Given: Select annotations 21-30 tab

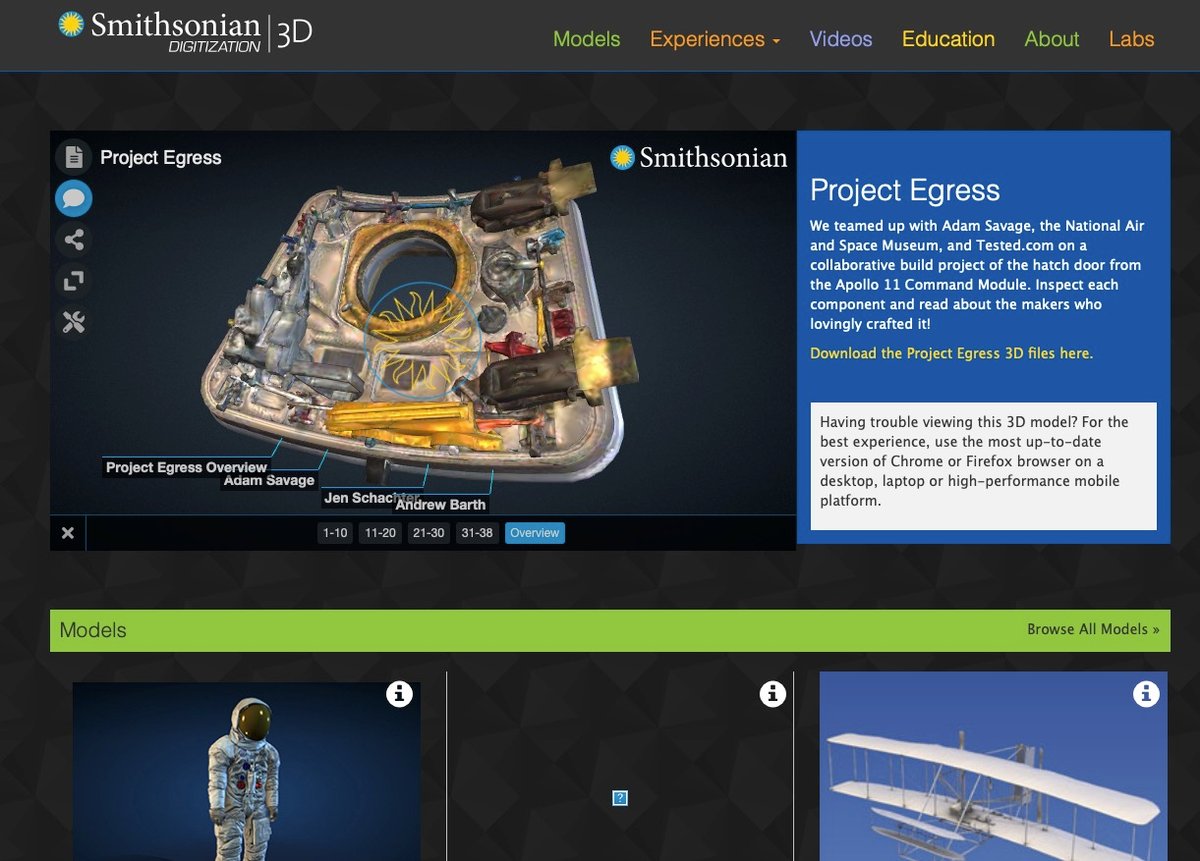Looking at the screenshot, I should pyautogui.click(x=428, y=533).
